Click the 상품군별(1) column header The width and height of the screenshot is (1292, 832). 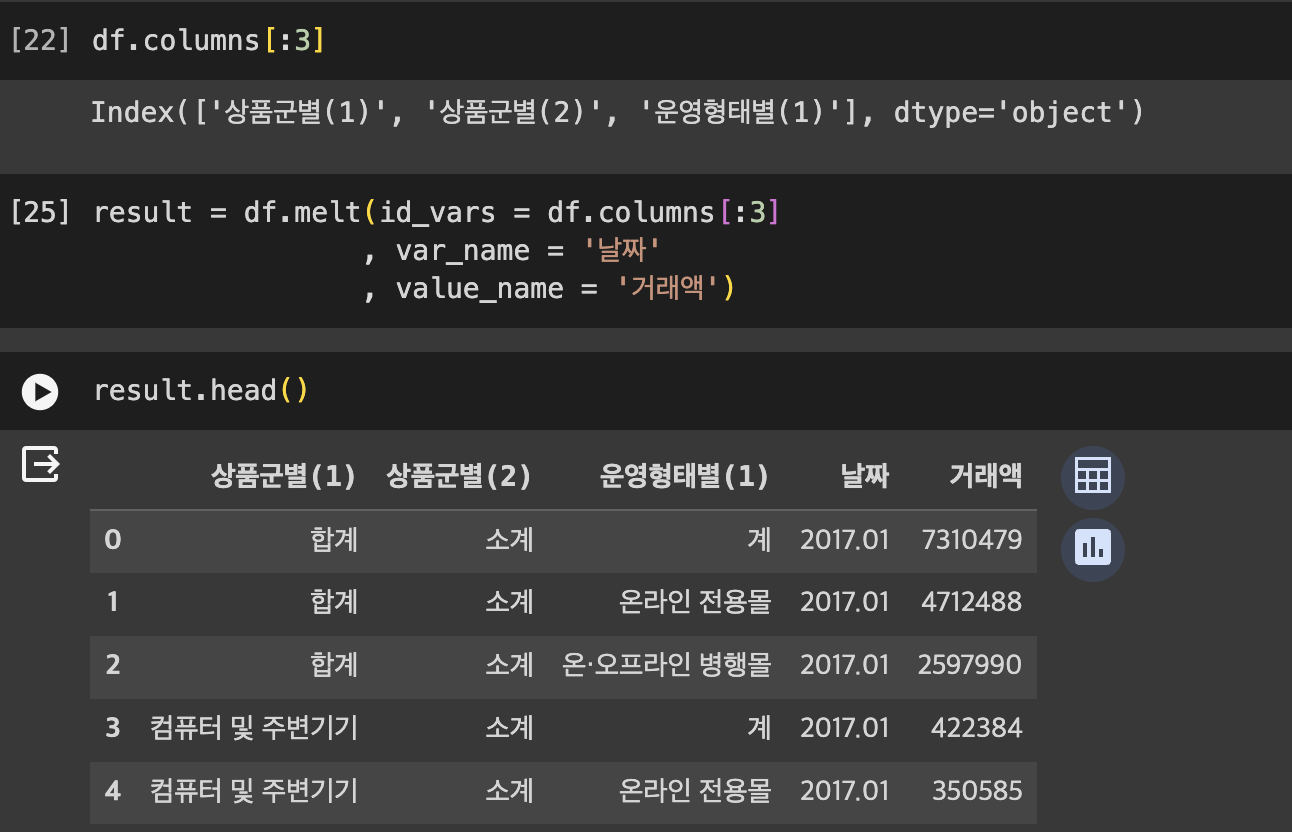tap(283, 477)
